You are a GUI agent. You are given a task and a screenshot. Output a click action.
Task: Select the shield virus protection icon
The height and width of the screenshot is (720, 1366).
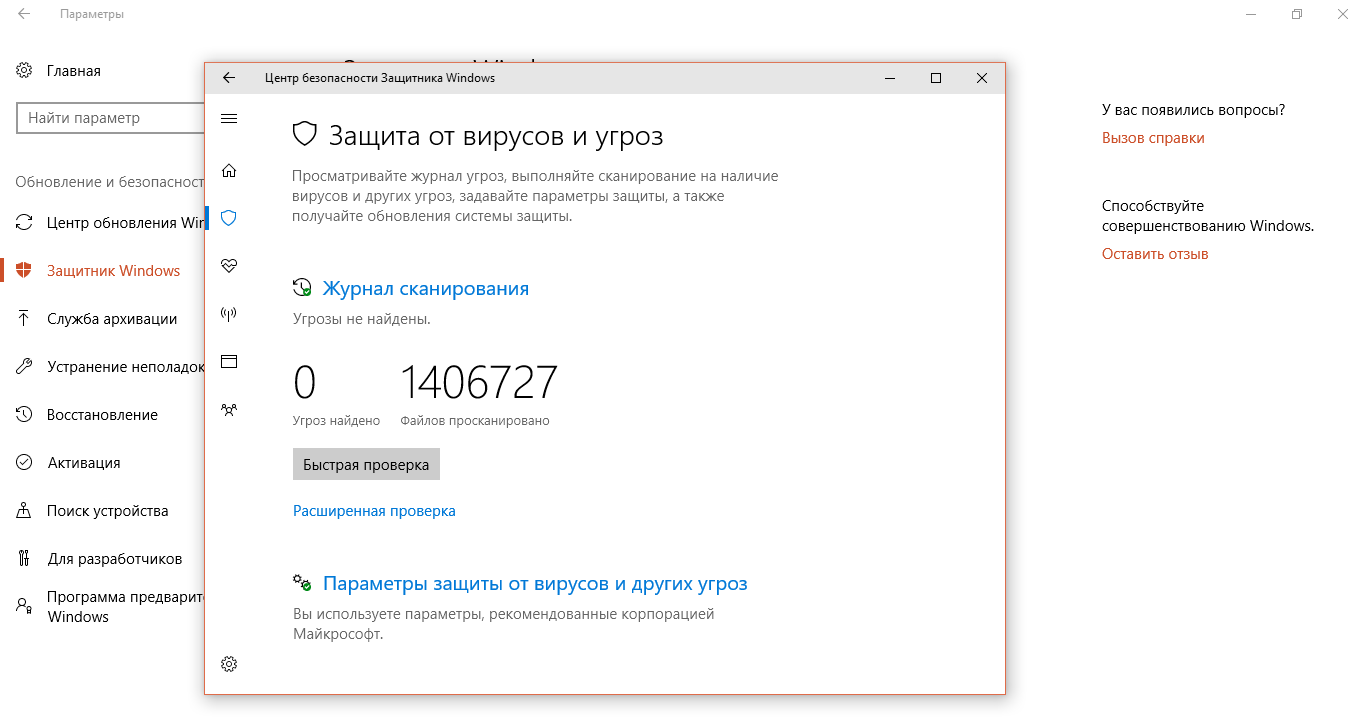coord(229,218)
